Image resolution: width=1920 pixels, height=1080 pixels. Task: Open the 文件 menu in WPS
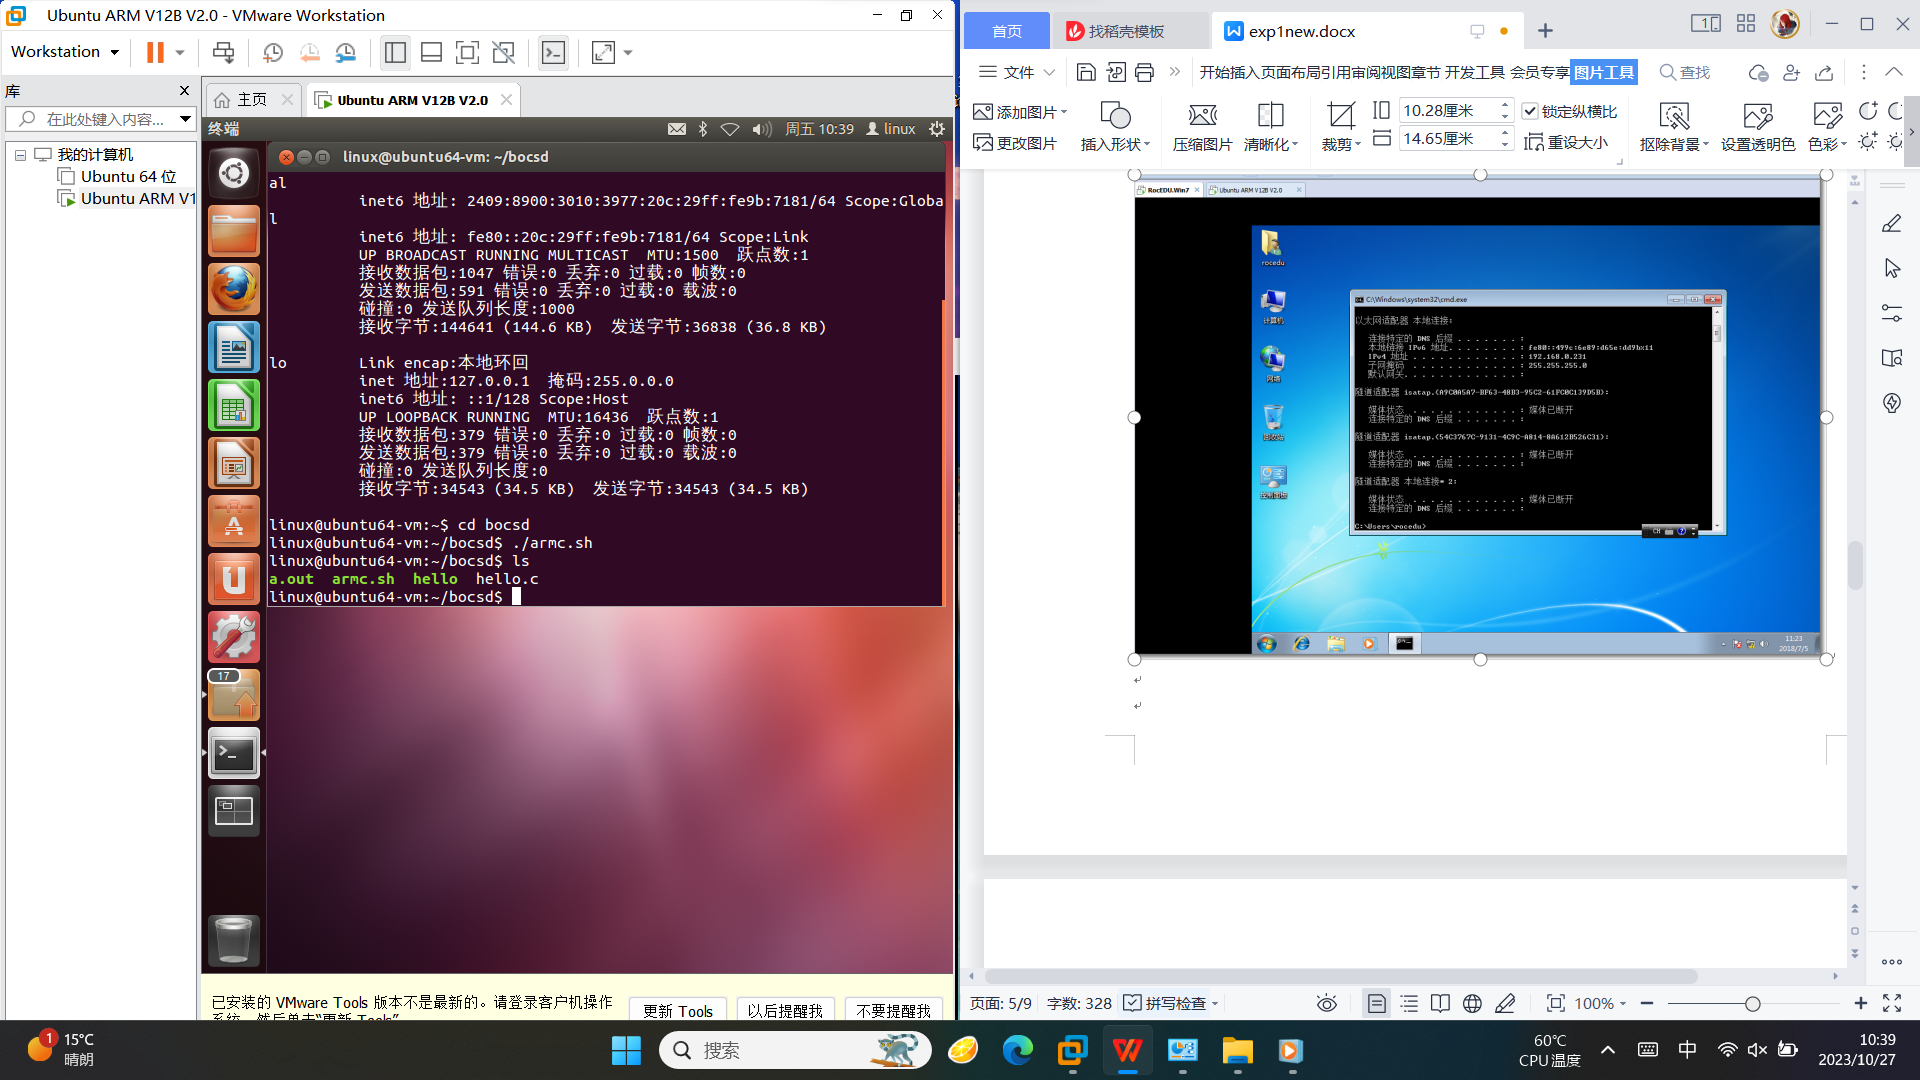pos(1018,72)
